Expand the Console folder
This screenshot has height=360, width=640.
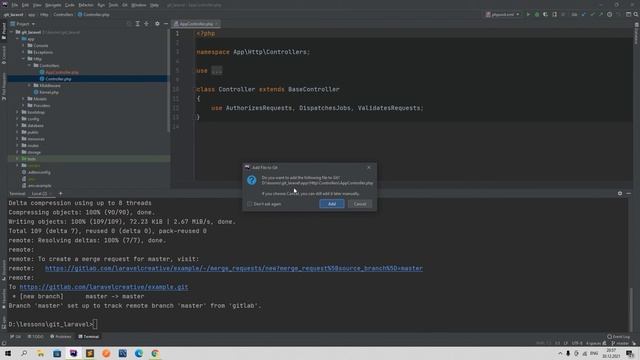click(x=23, y=45)
